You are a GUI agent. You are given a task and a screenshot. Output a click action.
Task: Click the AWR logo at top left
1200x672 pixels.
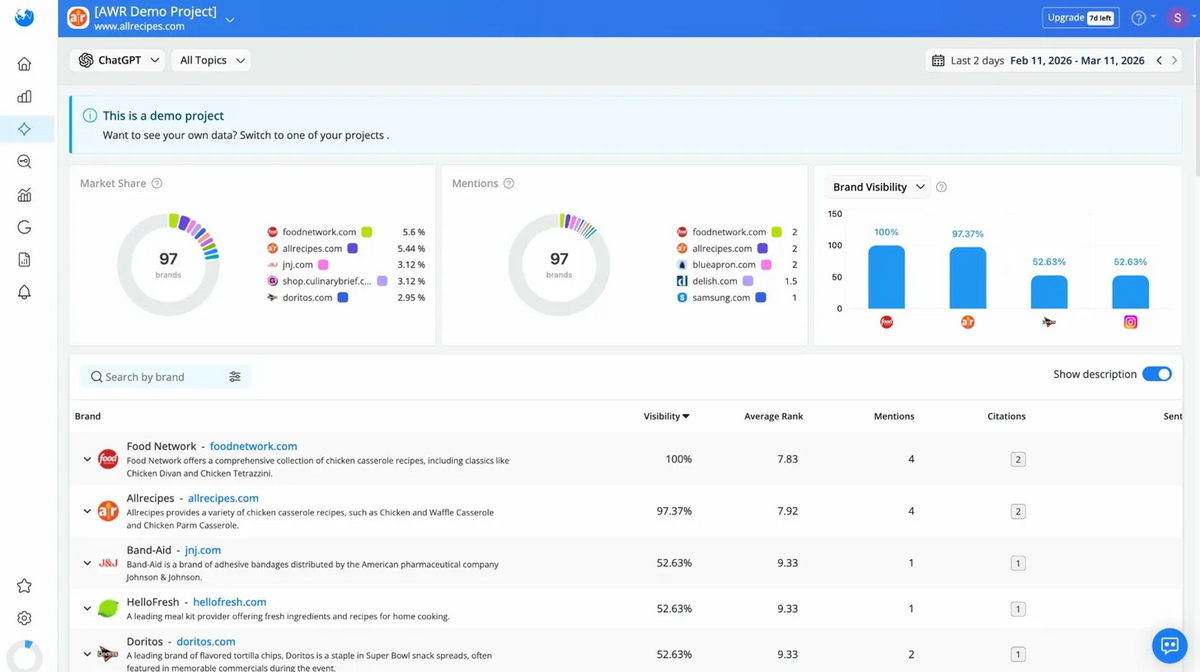24,17
